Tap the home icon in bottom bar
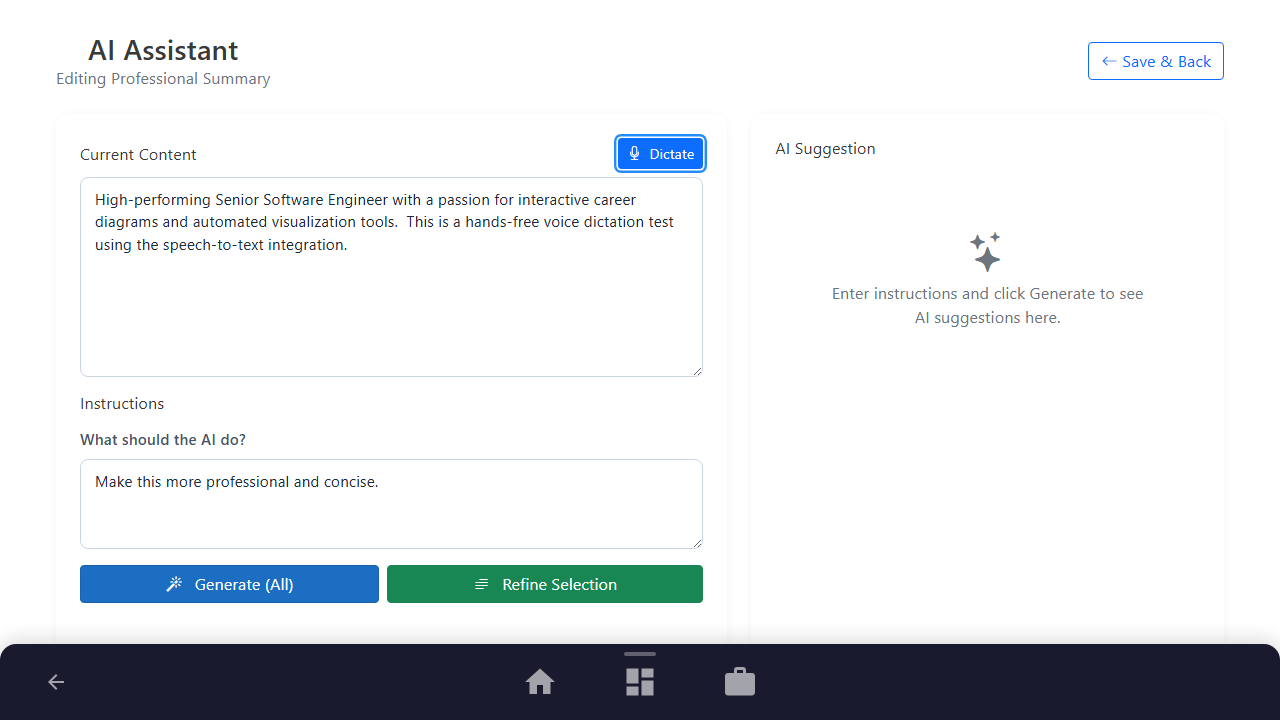Screen dimensions: 1280x720 pos(540,682)
